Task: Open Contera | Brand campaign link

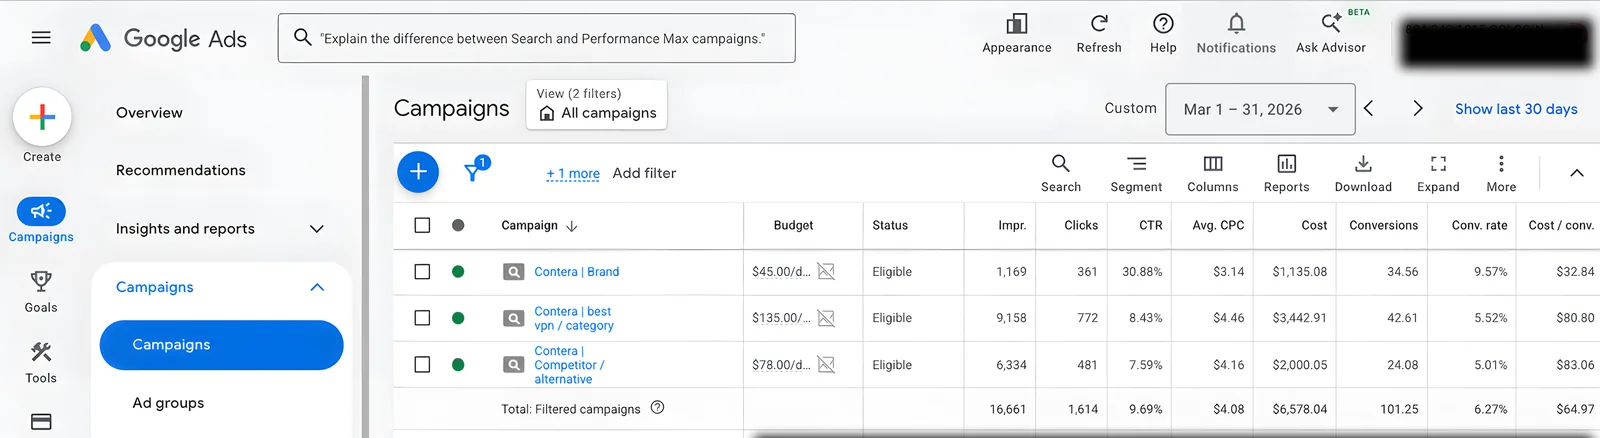Action: 577,271
